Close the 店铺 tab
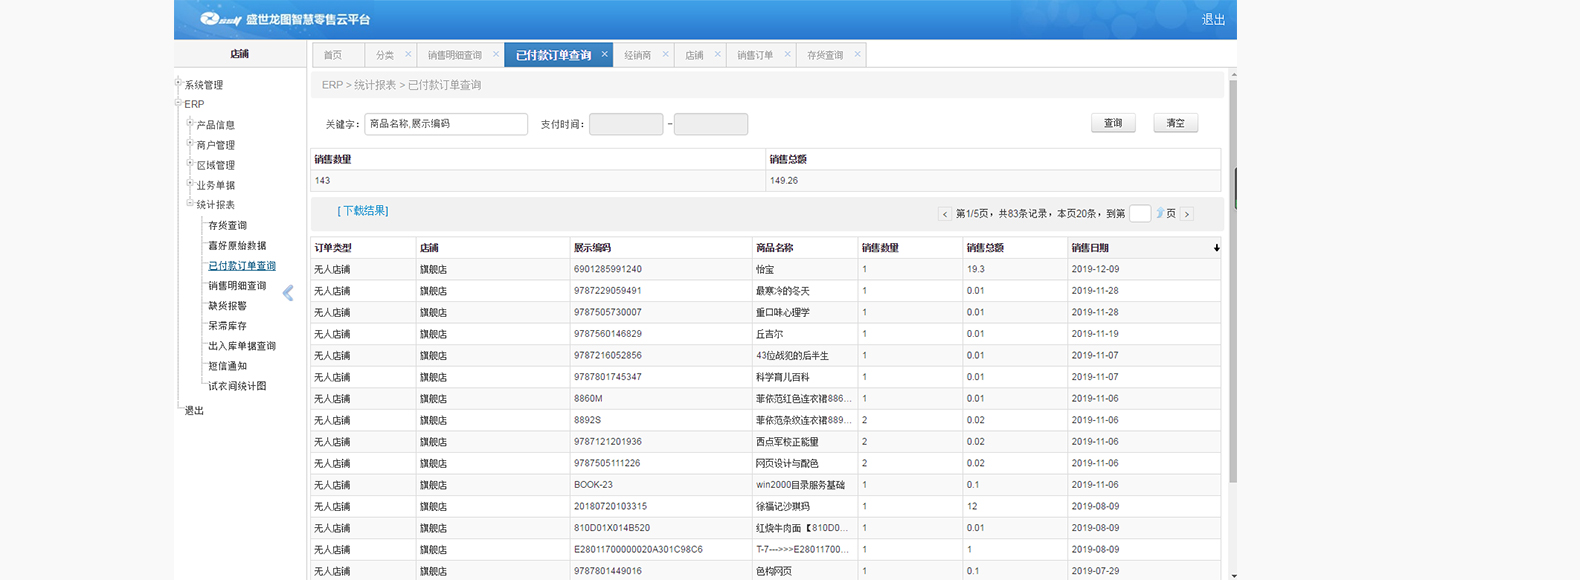The width and height of the screenshot is (1580, 580). click(x=717, y=54)
